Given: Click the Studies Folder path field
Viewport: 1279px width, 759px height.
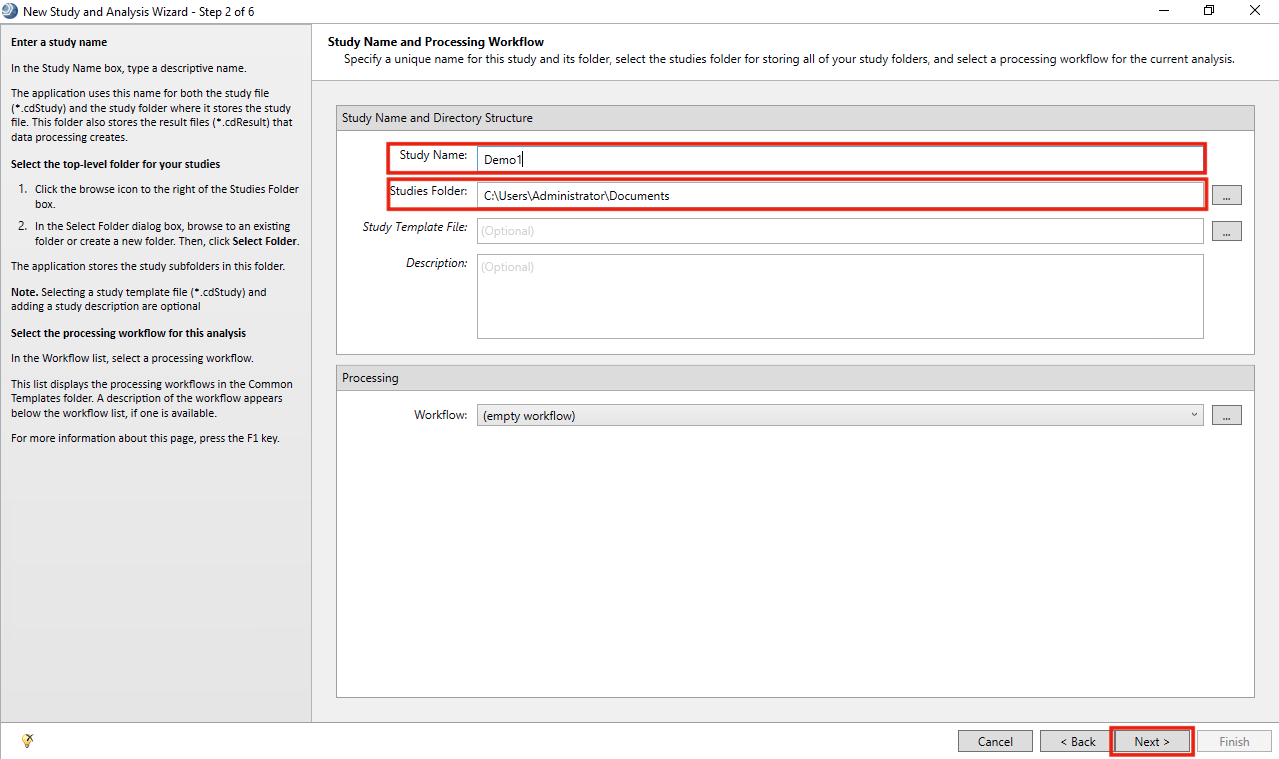Looking at the screenshot, I should click(x=840, y=195).
